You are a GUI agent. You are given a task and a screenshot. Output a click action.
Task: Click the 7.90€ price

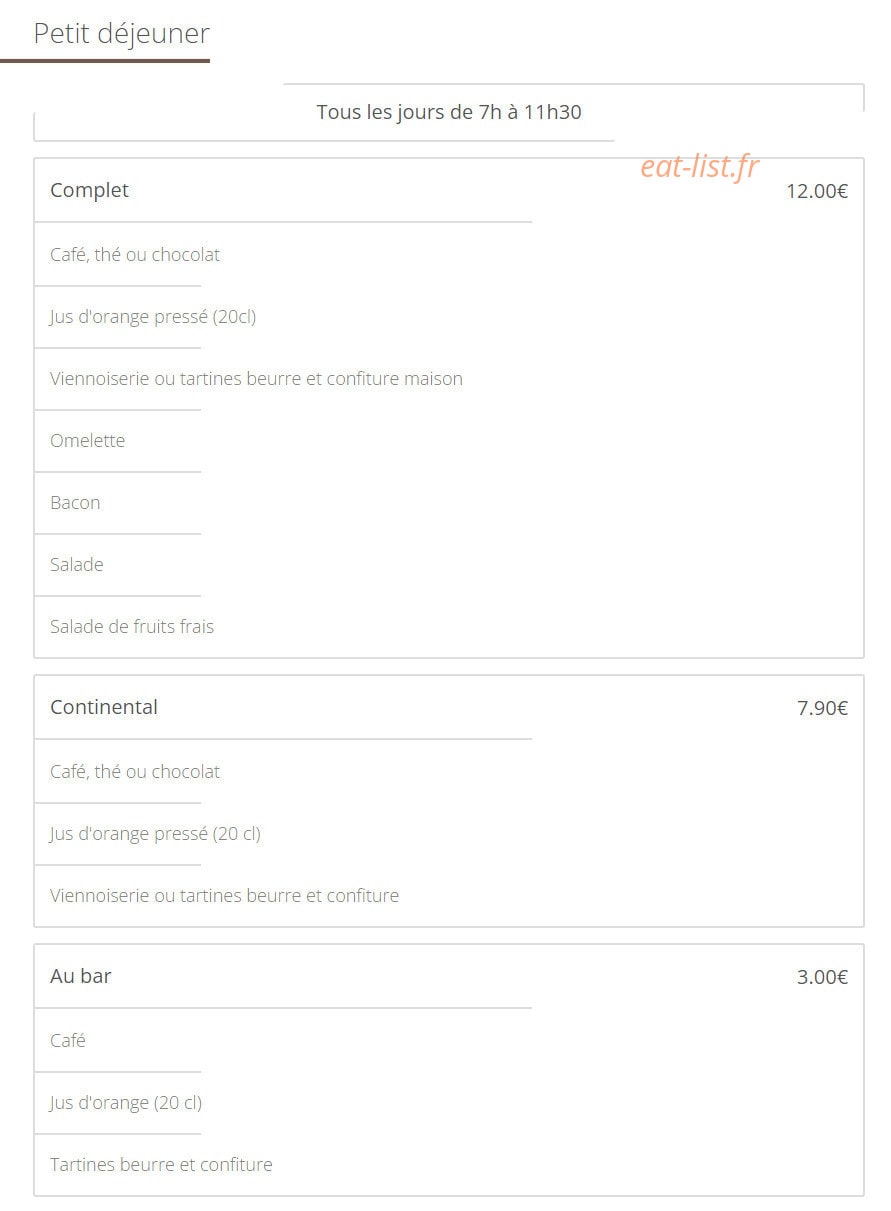[822, 708]
